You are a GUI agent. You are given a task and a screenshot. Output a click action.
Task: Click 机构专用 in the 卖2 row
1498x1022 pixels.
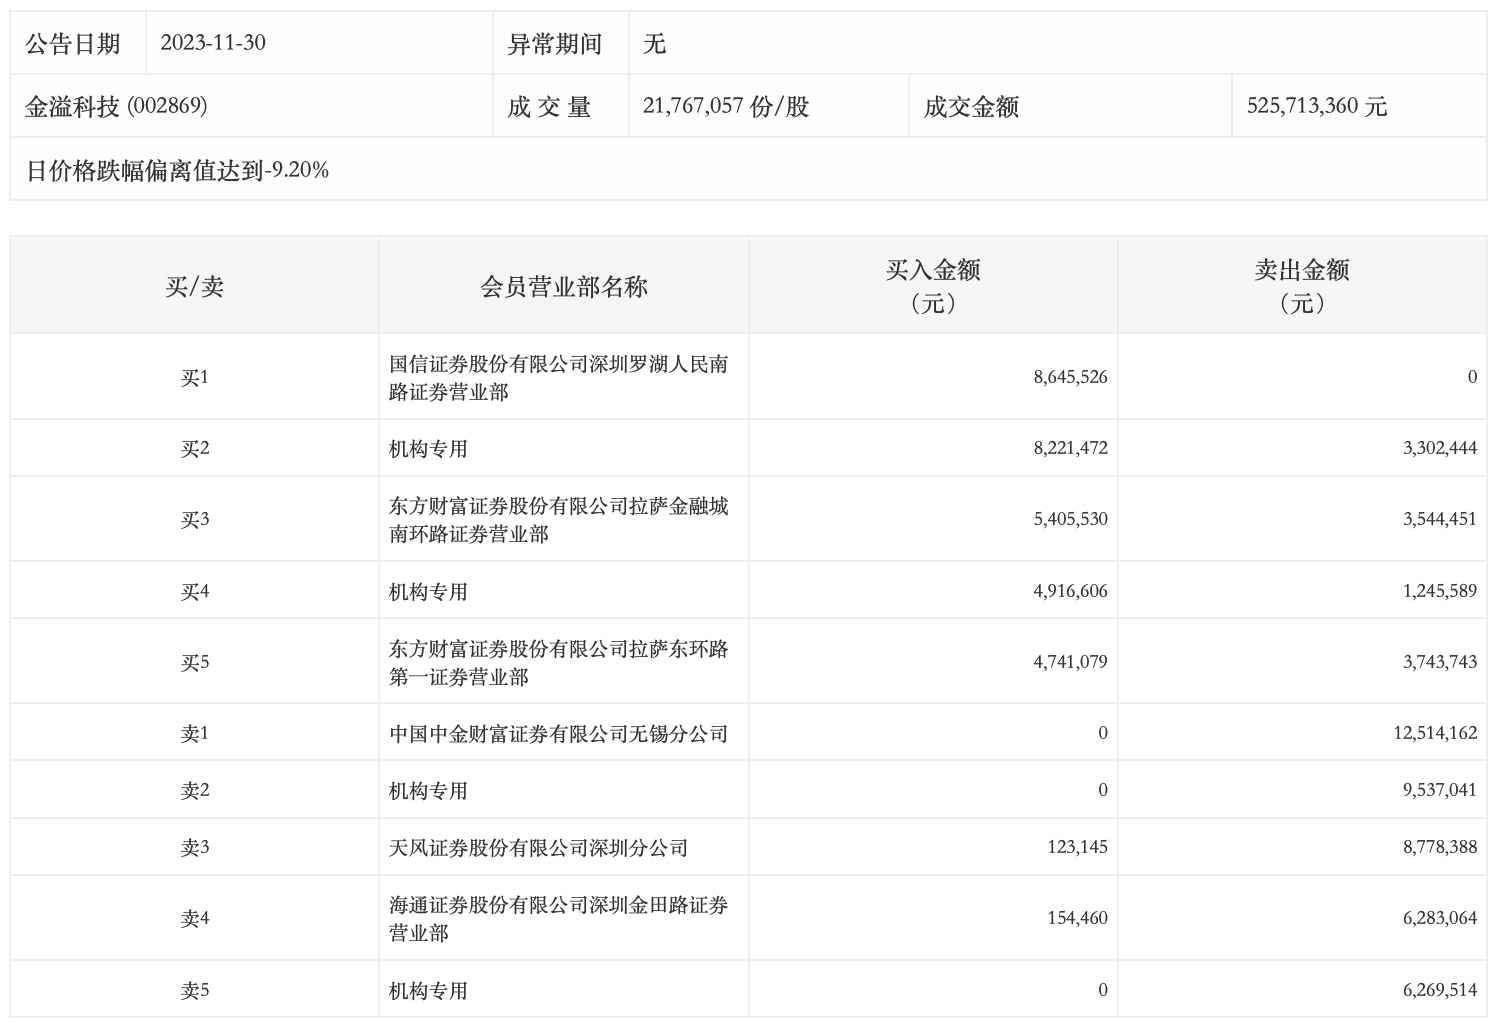(x=428, y=791)
